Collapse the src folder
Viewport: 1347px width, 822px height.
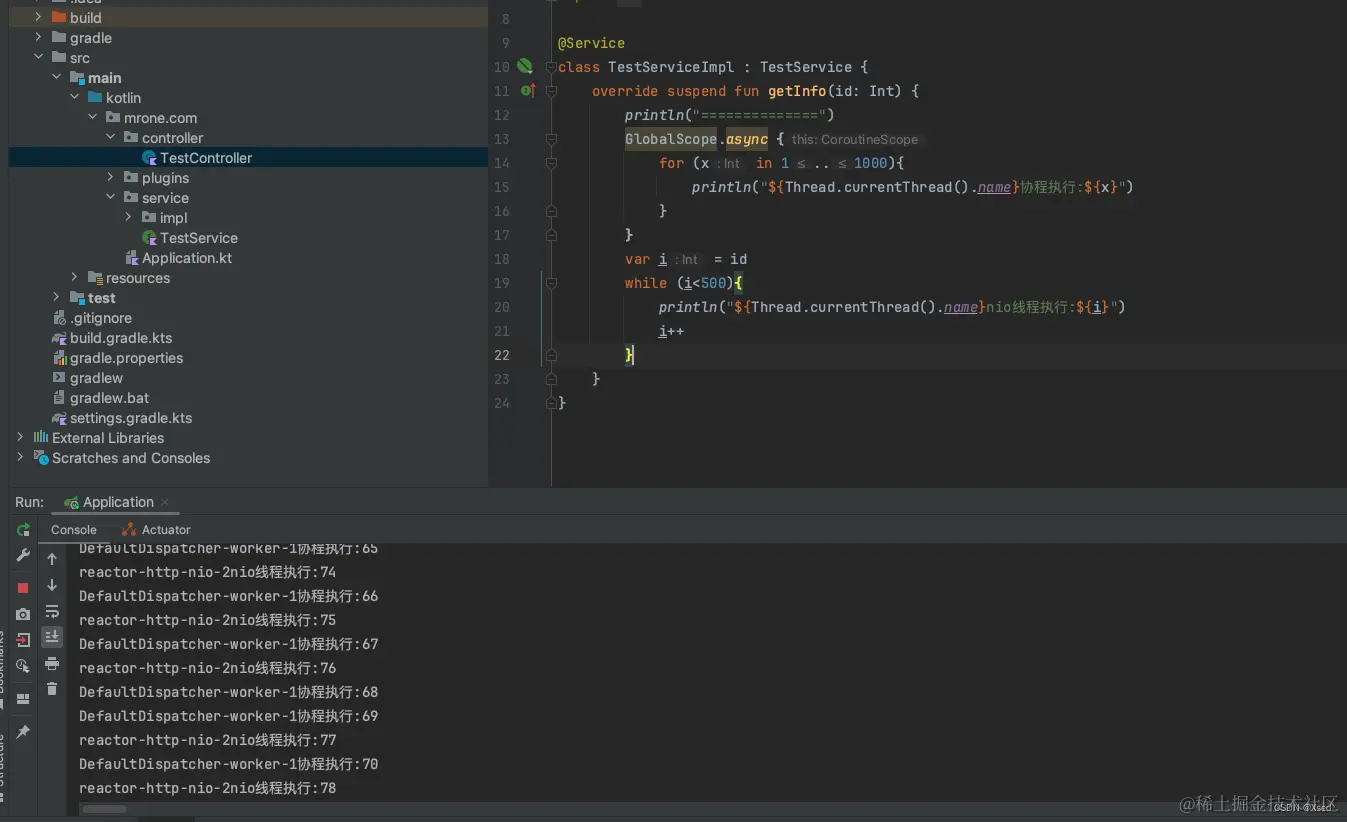point(38,58)
